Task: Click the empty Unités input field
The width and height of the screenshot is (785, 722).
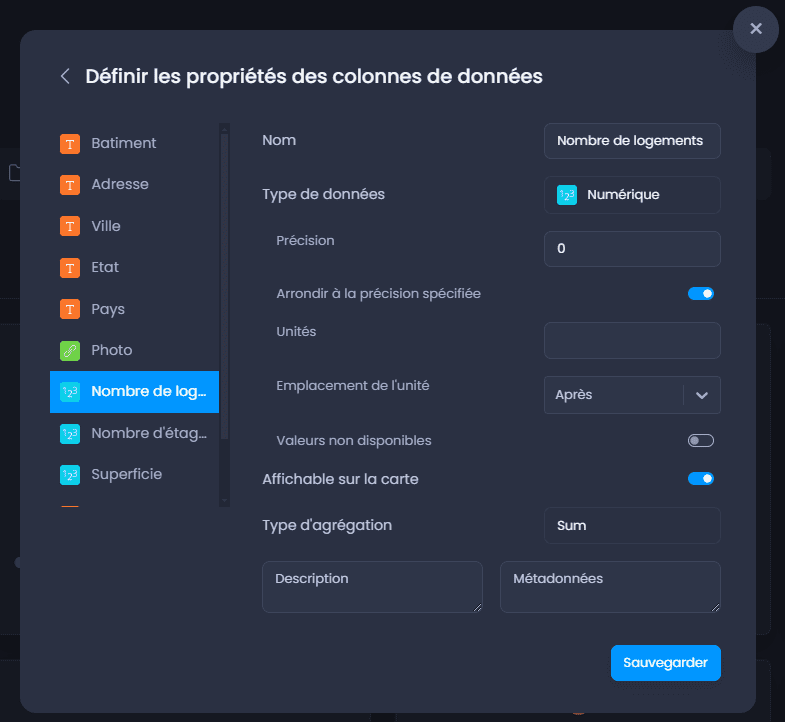Action: [x=632, y=340]
